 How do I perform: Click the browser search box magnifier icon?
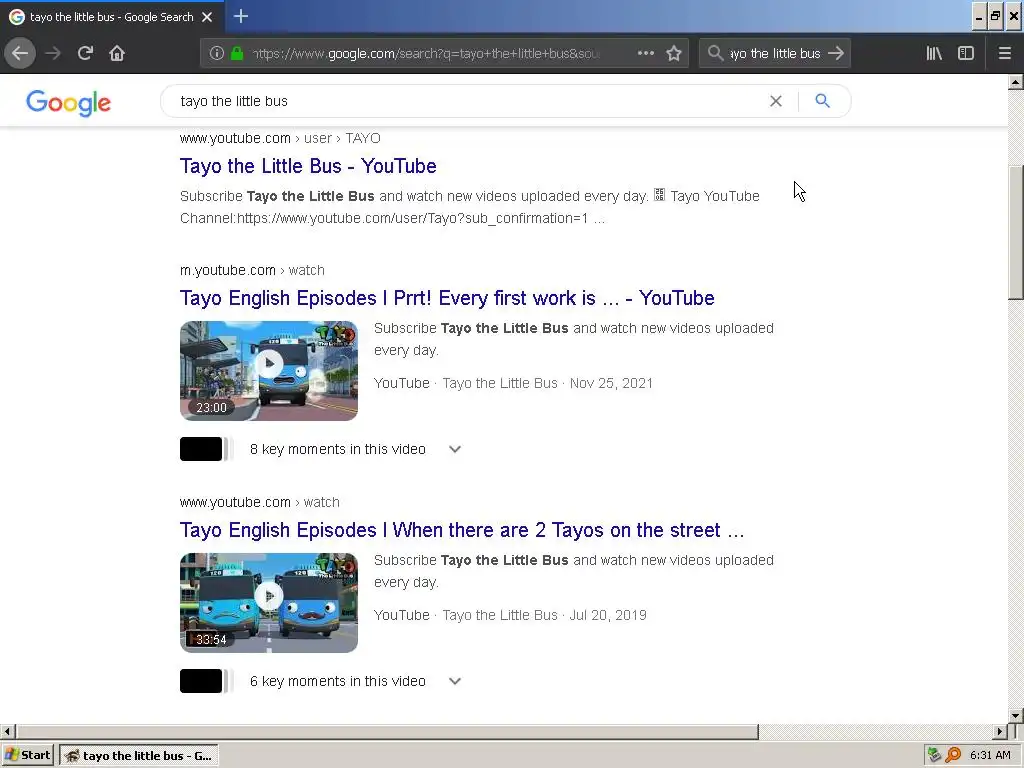[716, 53]
